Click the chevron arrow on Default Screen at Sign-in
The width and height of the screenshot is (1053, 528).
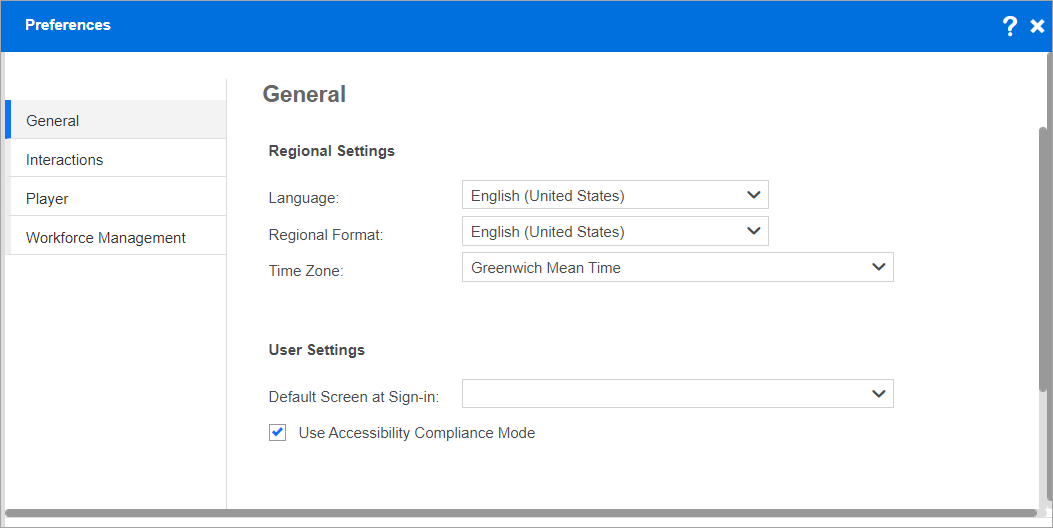tap(879, 393)
